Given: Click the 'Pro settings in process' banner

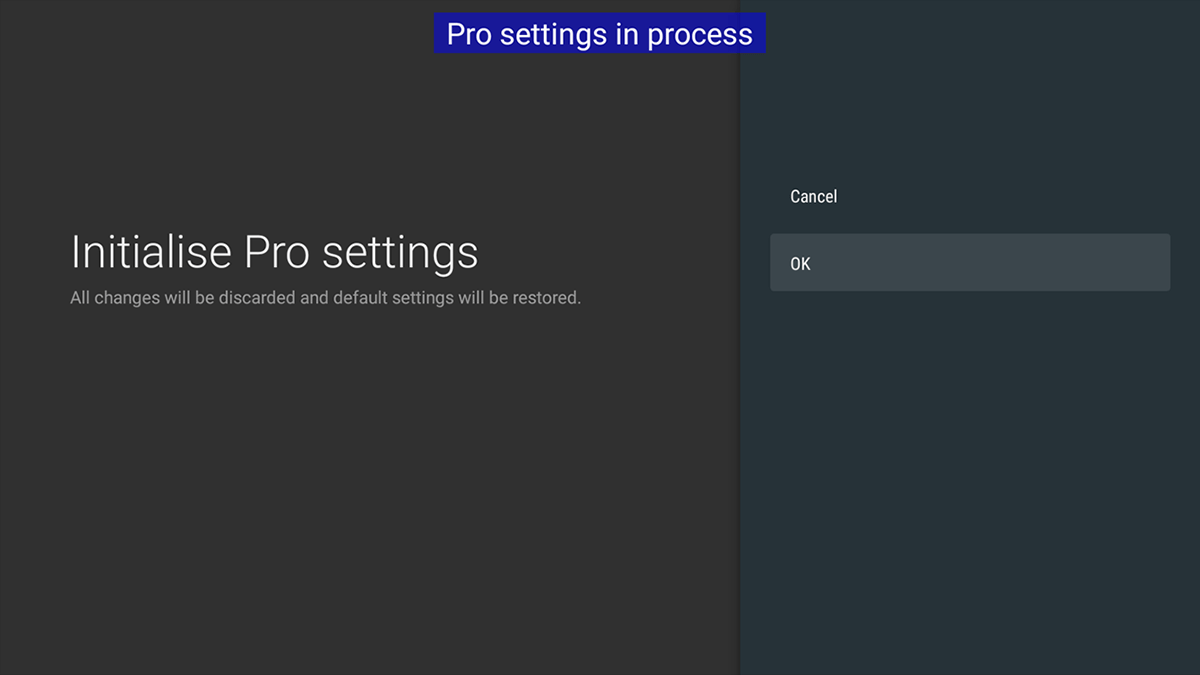Looking at the screenshot, I should (600, 33).
